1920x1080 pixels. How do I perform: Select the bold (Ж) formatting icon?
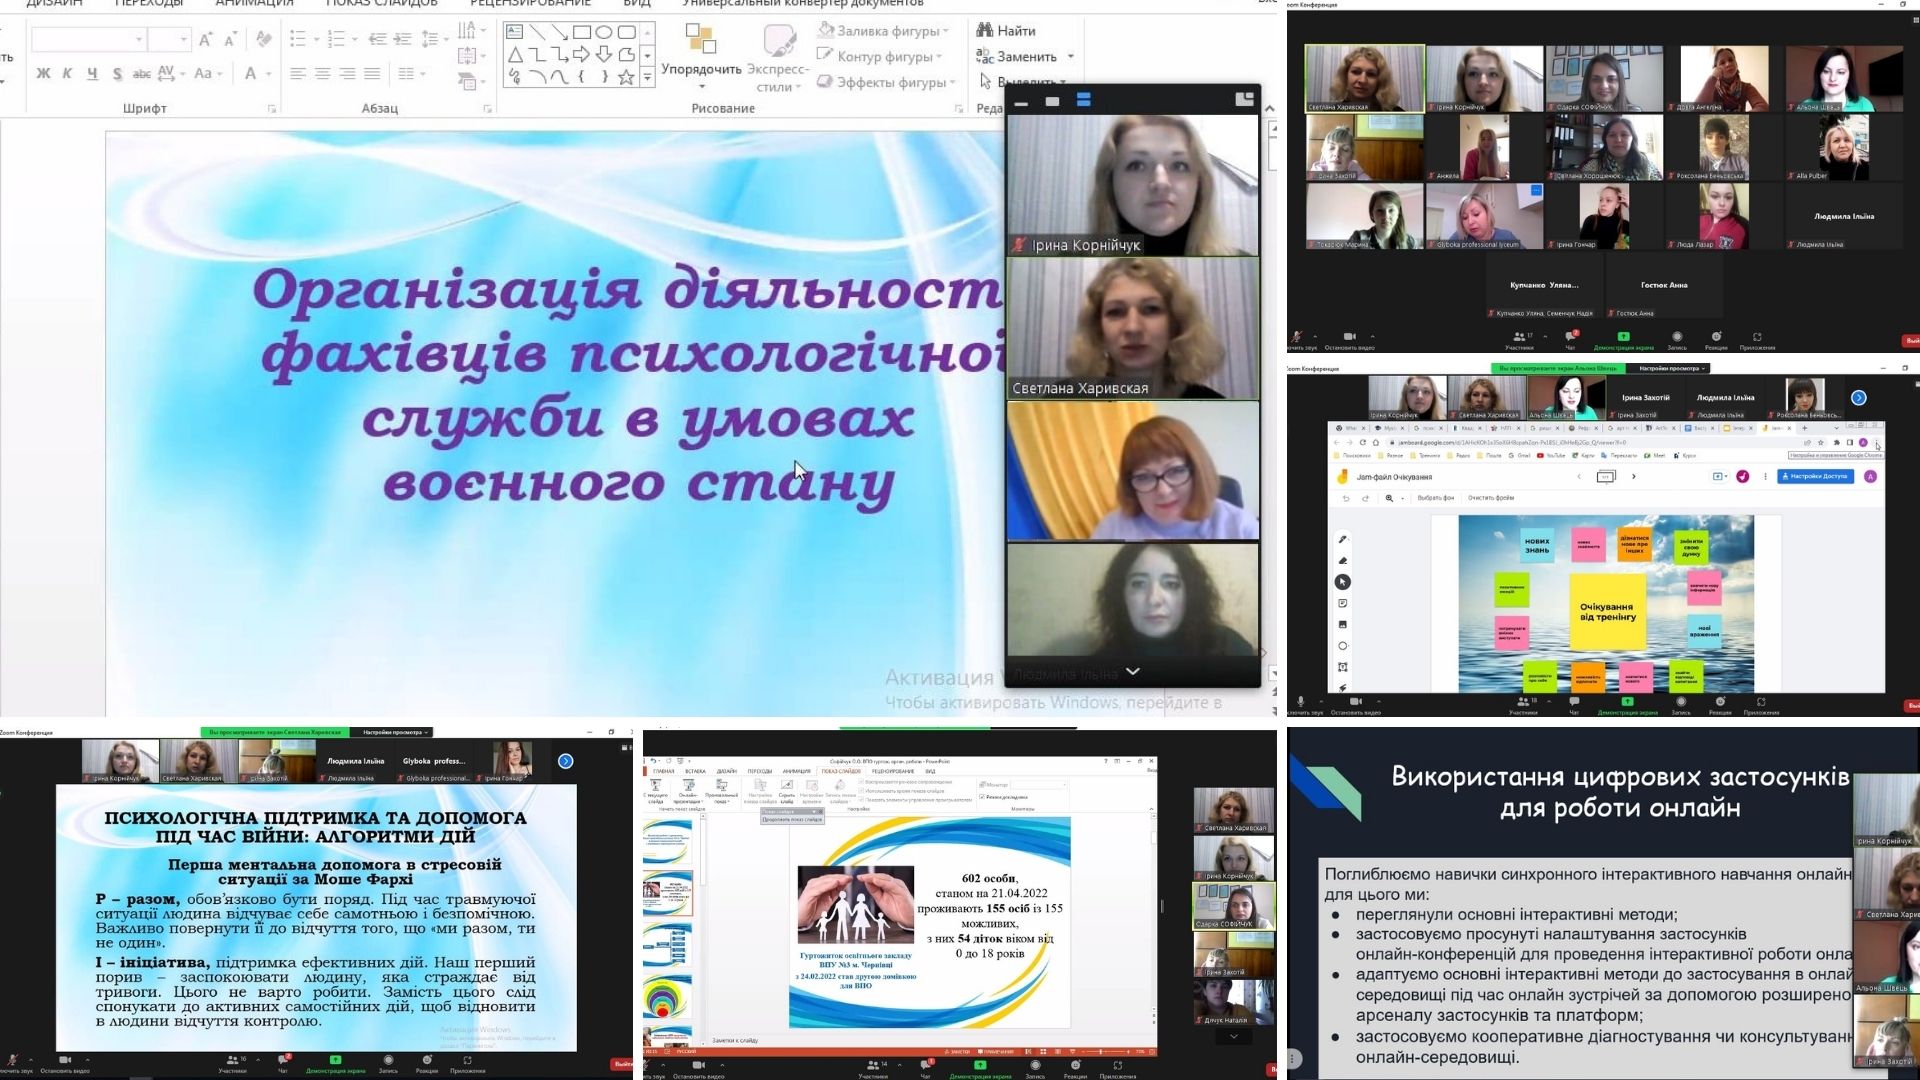[42, 72]
